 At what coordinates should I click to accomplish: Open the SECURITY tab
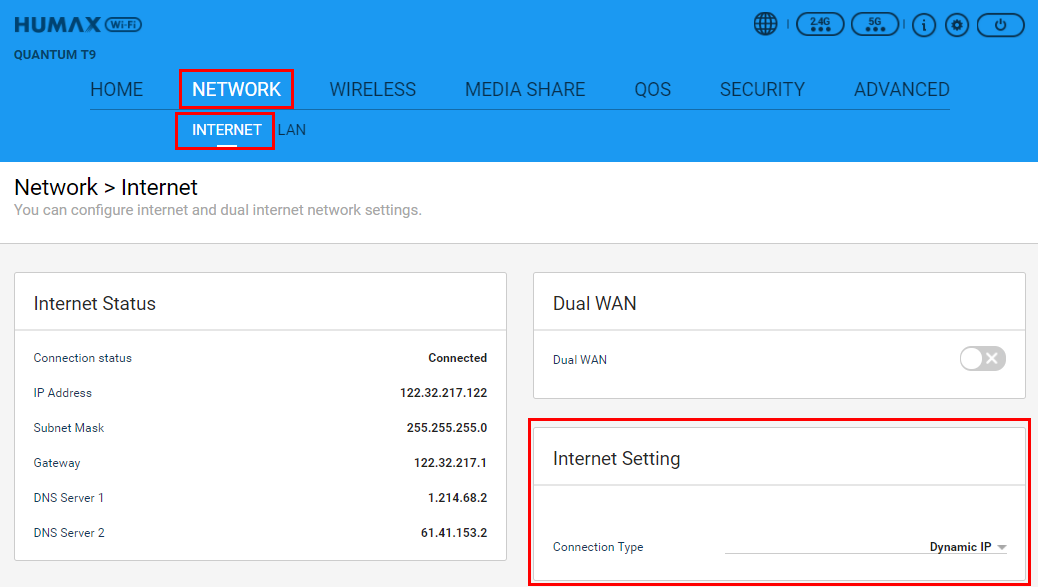coord(762,89)
